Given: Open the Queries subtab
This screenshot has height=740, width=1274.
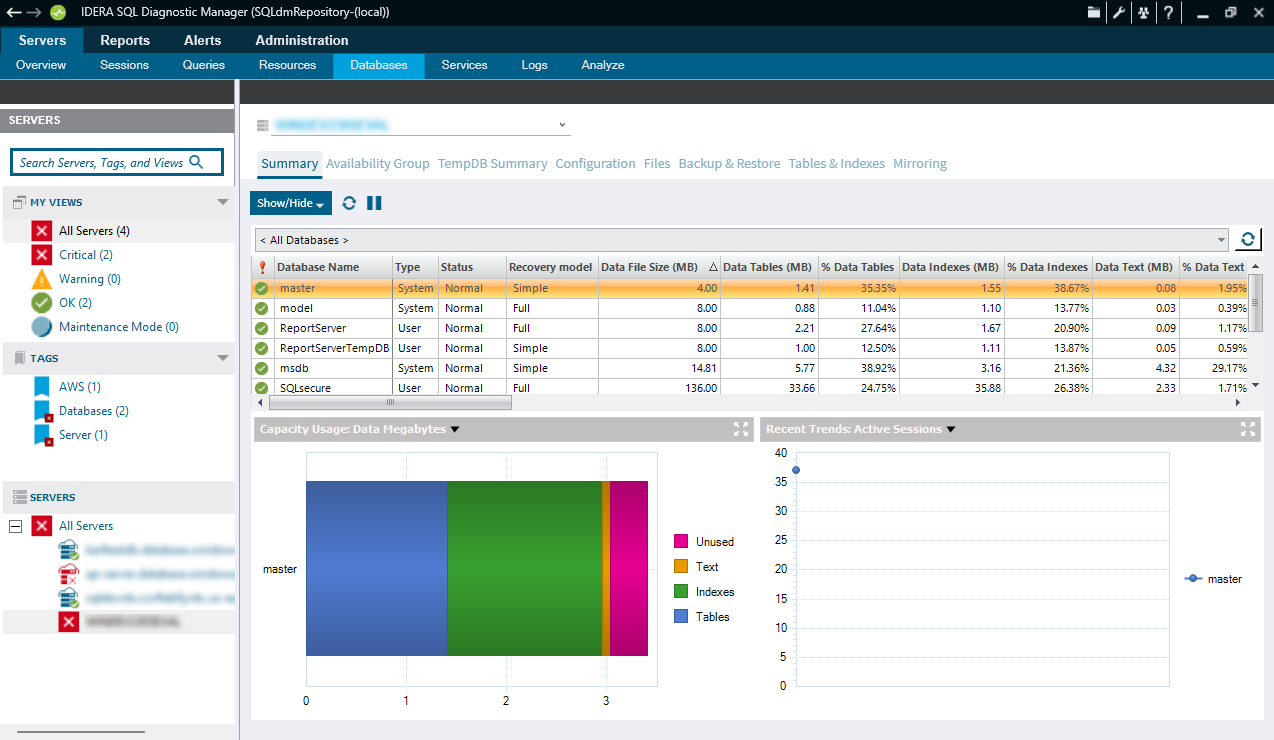Looking at the screenshot, I should click(204, 65).
